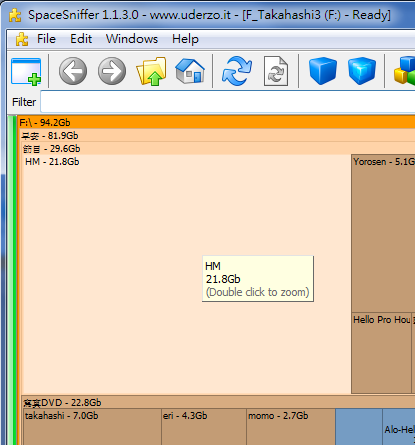
Task: Click the colored cubes icon at toolbar edge
Action: tap(405, 71)
